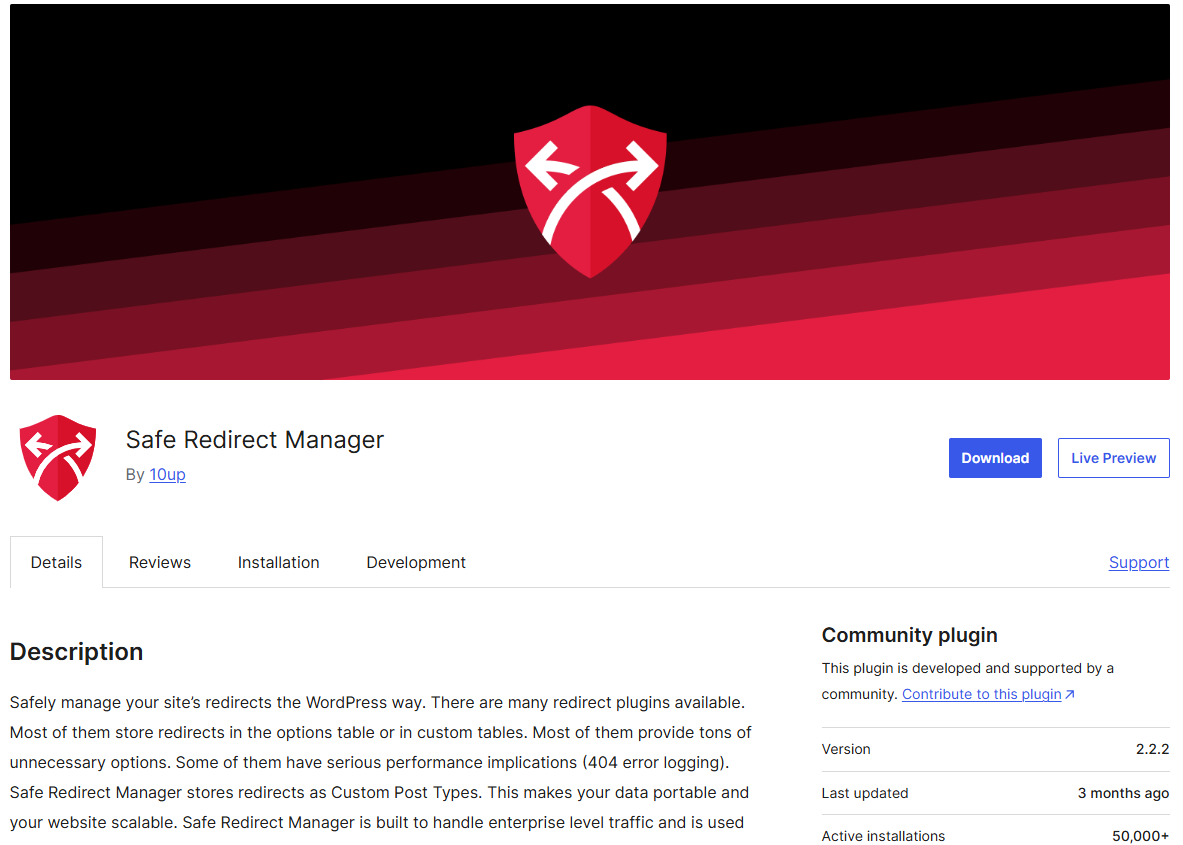Switch to the Installation tab
This screenshot has height=845, width=1183.
(278, 562)
